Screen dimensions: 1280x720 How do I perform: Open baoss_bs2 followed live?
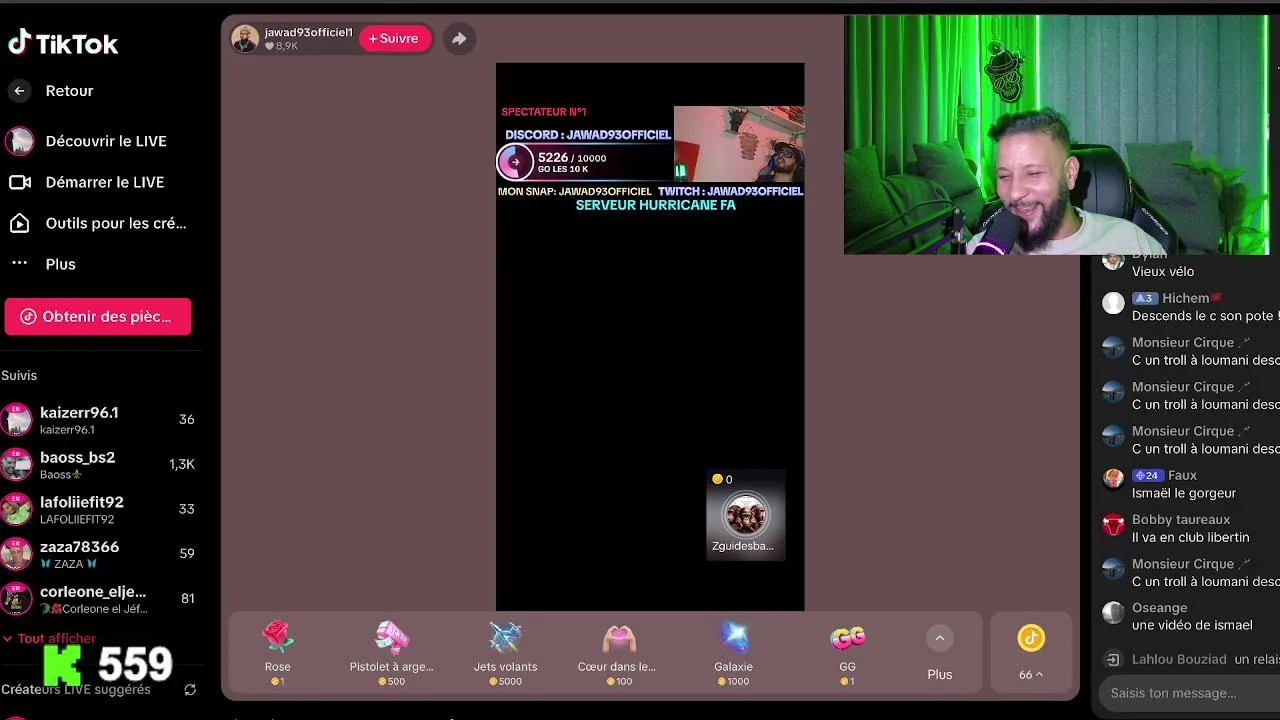100,465
